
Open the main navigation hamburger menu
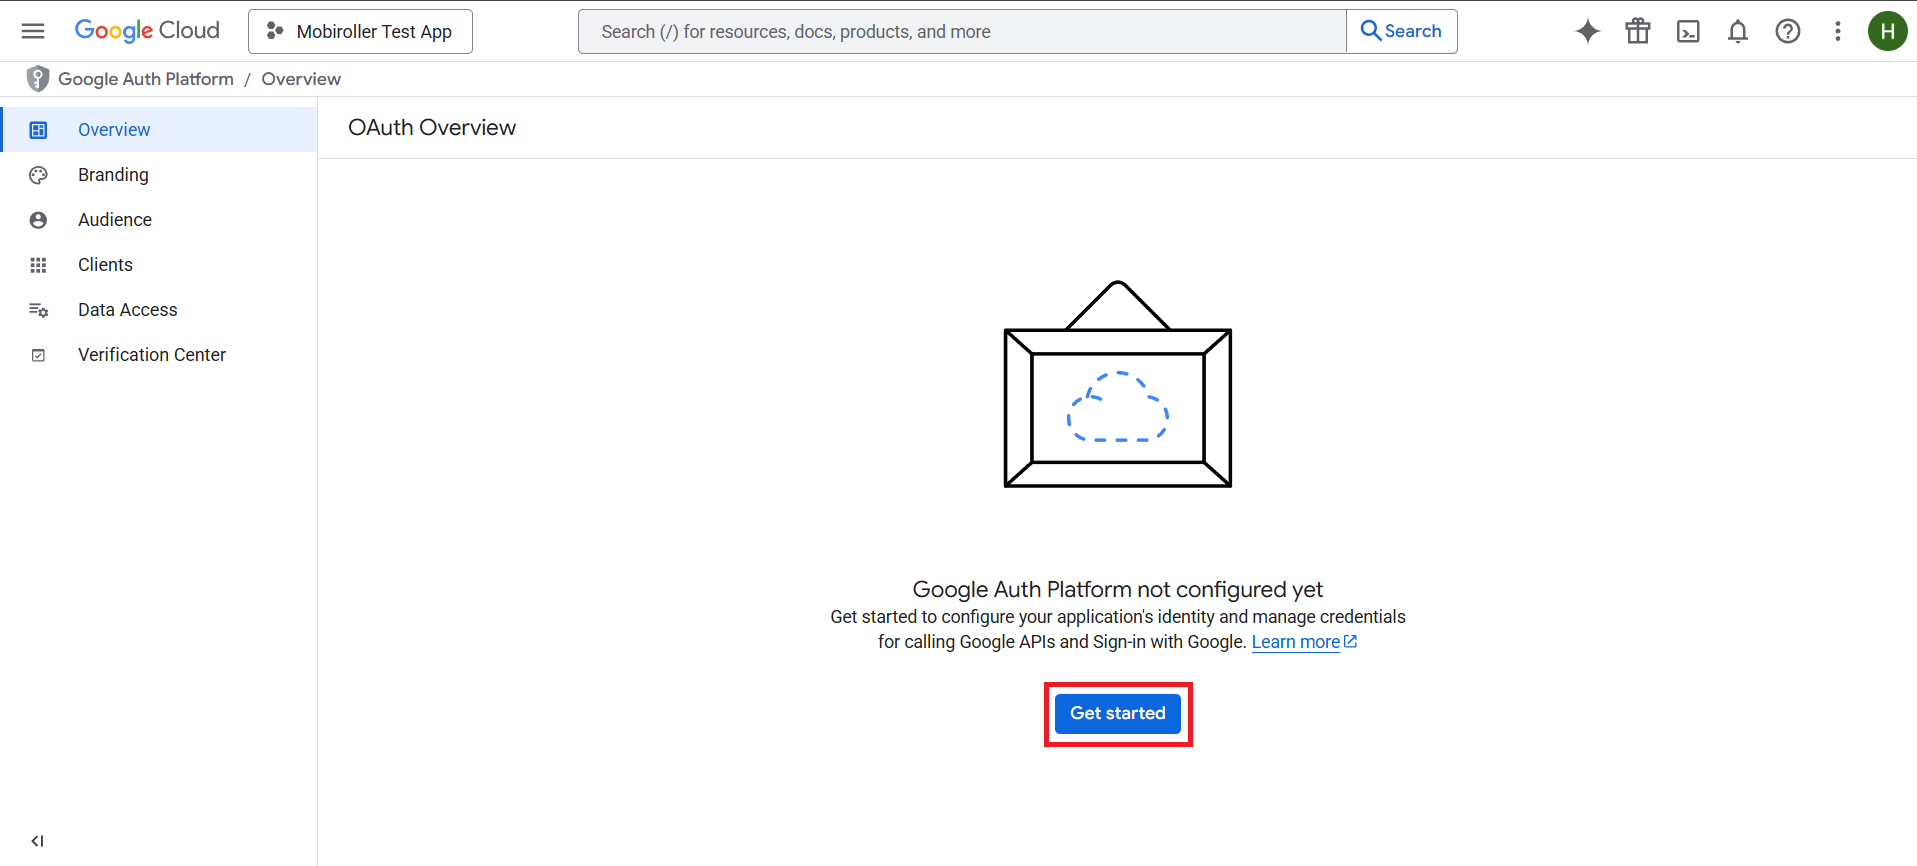pyautogui.click(x=33, y=31)
